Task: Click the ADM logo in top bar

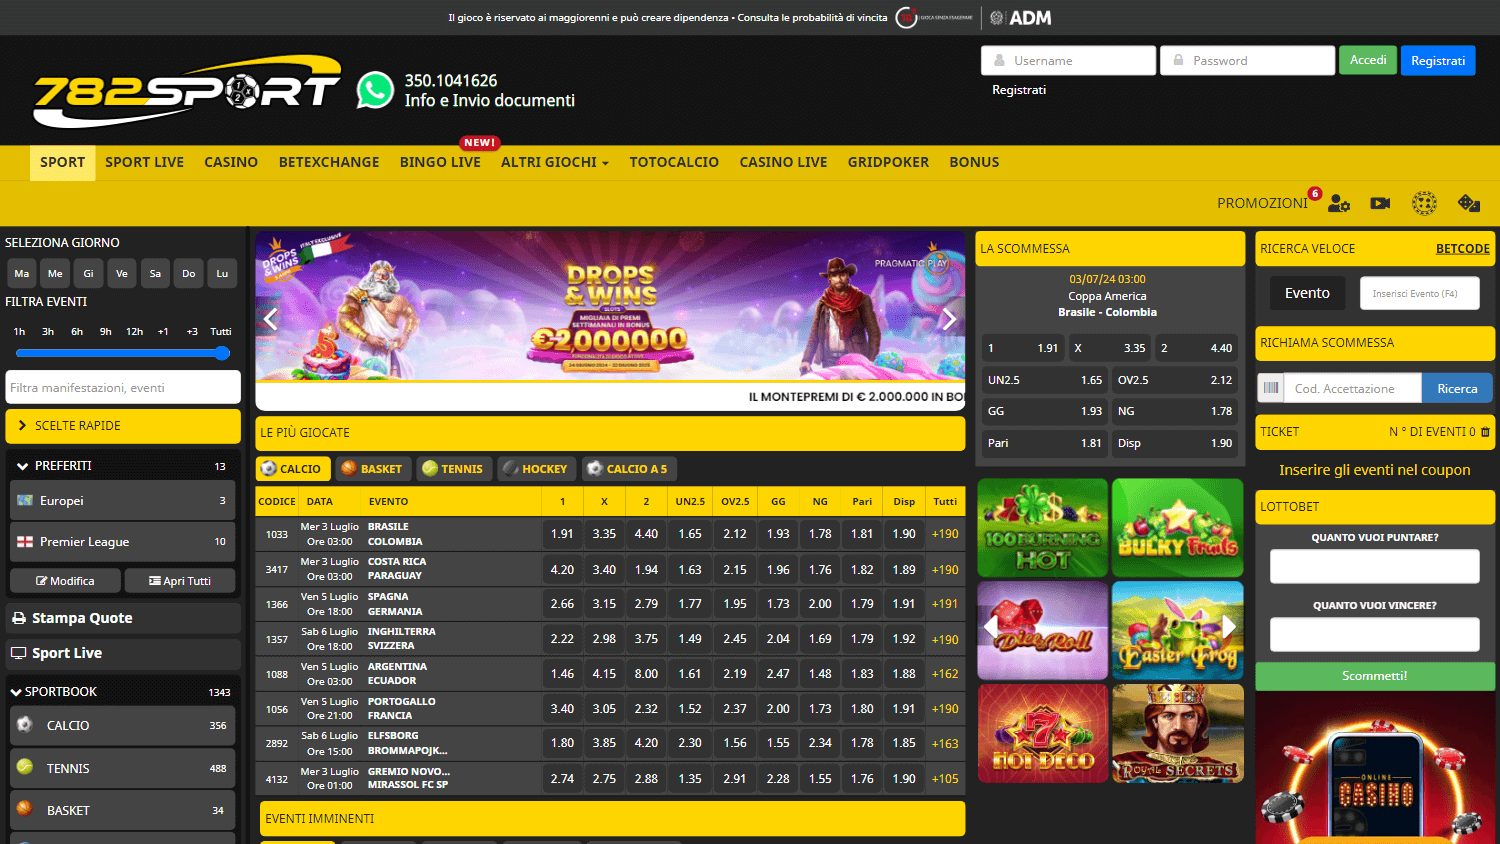Action: click(1020, 18)
